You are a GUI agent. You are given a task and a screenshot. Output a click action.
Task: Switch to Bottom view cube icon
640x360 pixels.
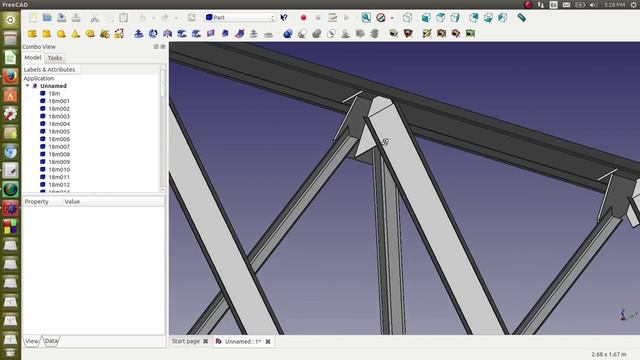tap(488, 18)
